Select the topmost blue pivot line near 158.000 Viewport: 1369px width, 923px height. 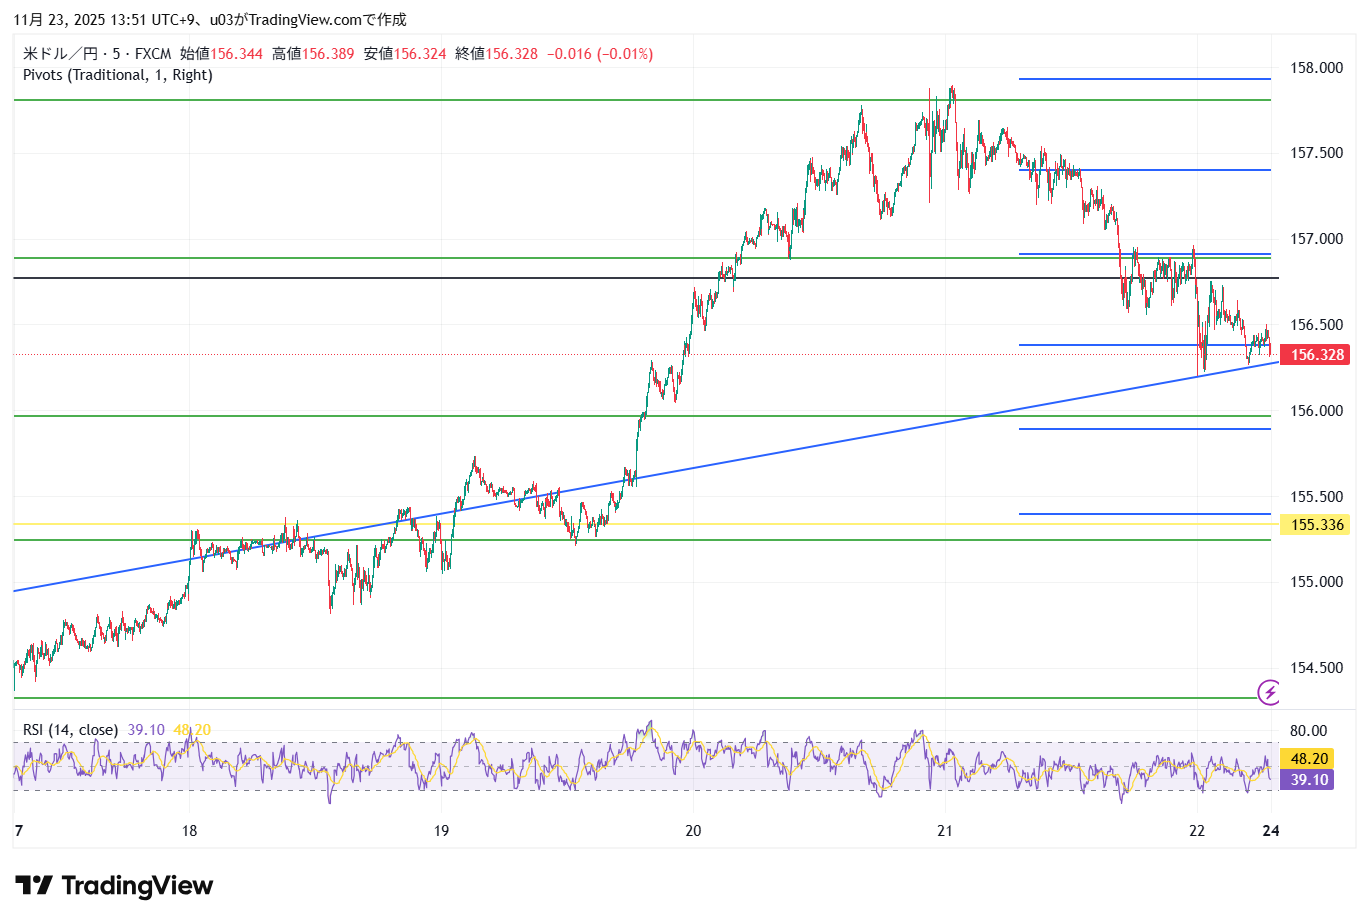[1144, 79]
